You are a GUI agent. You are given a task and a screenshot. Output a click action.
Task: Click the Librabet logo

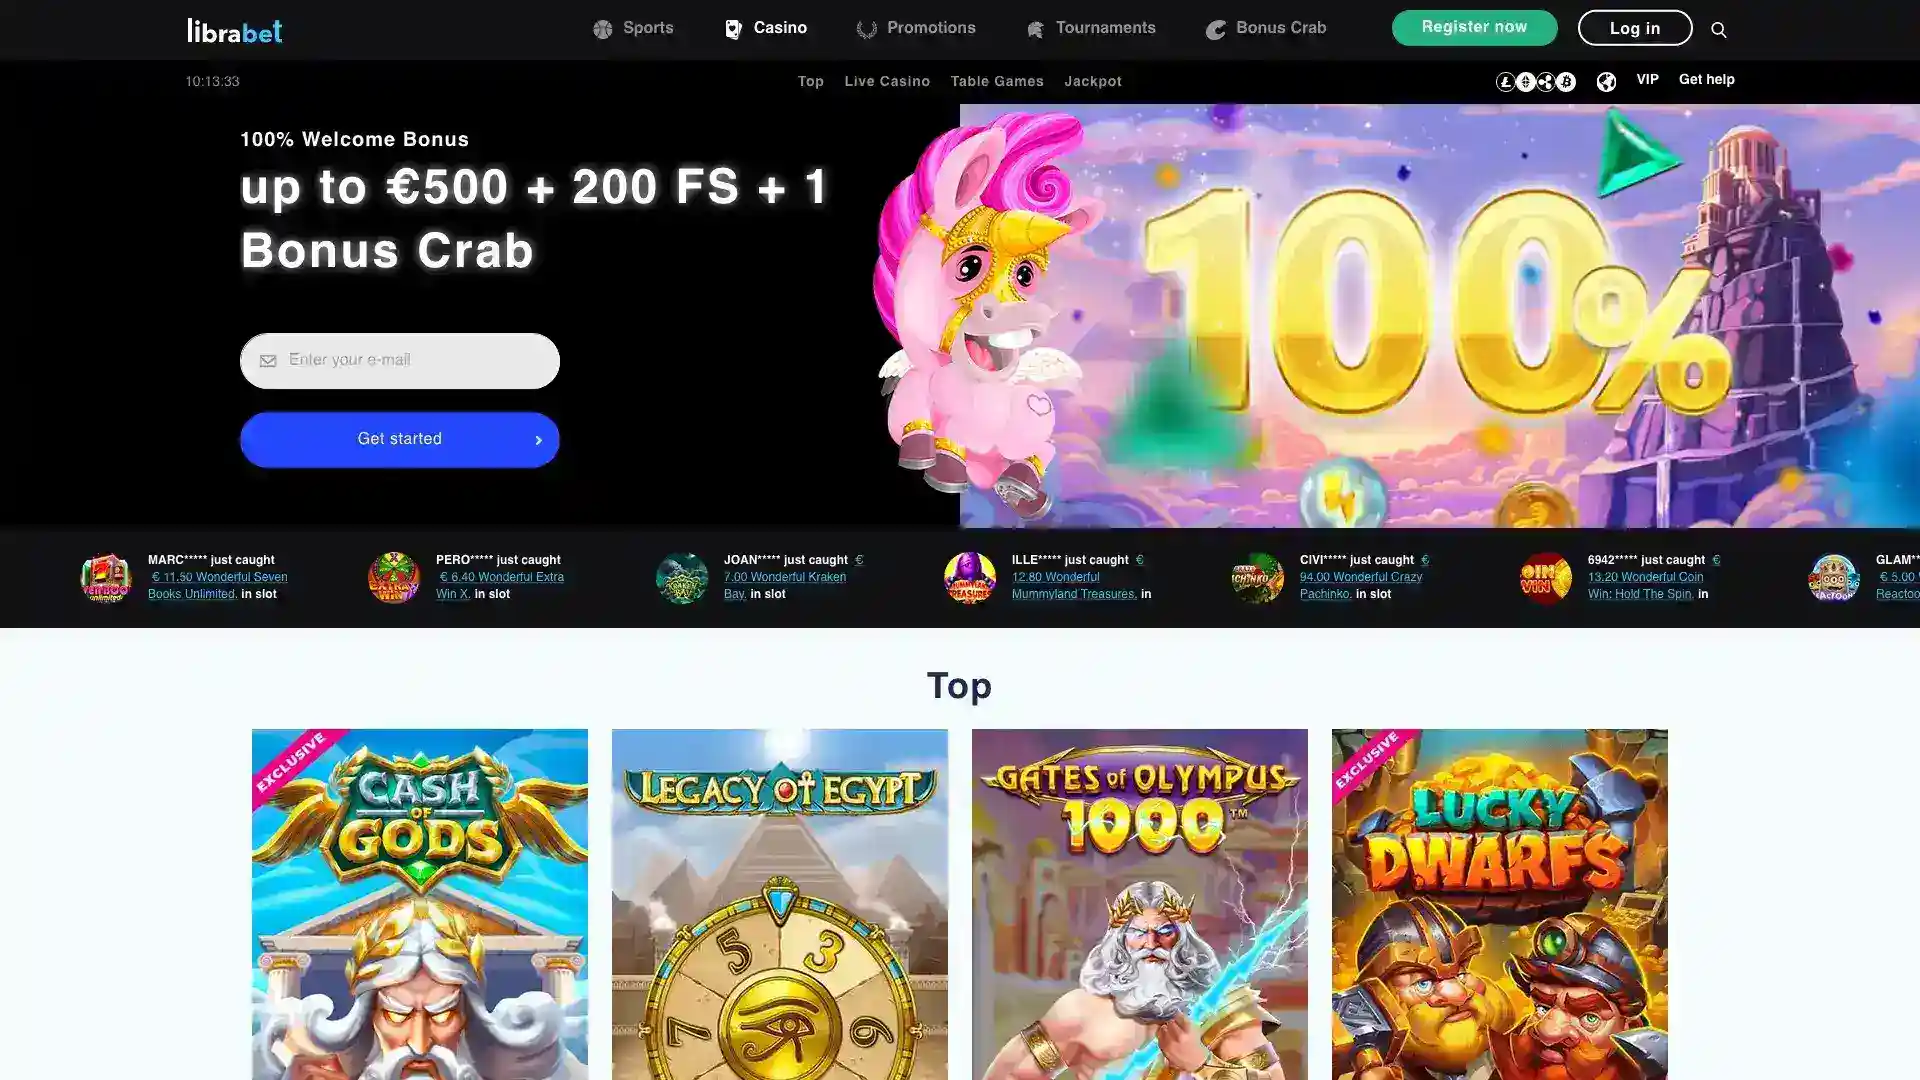click(235, 30)
